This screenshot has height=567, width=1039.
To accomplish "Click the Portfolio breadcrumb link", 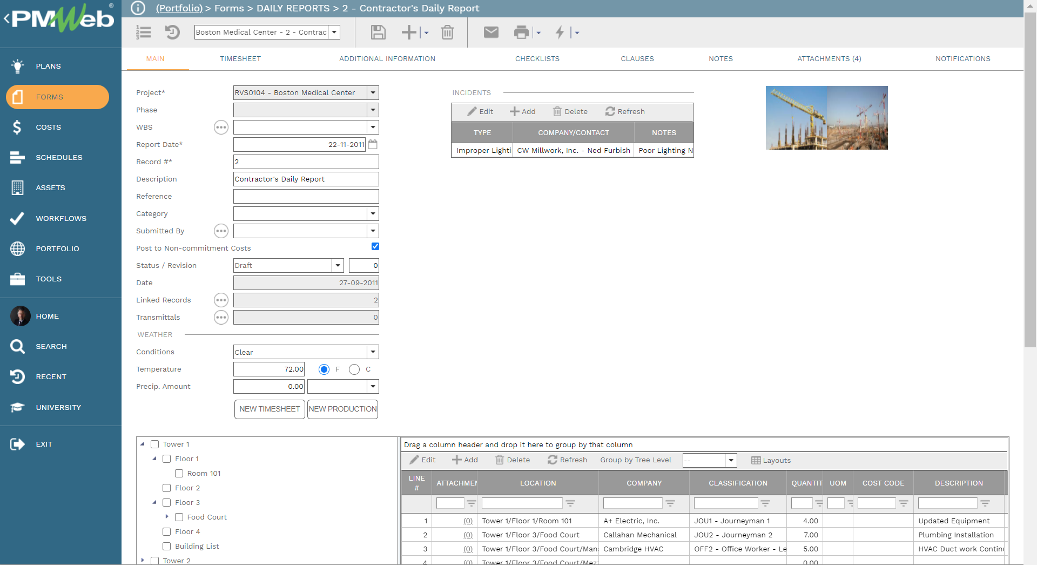I will (181, 8).
